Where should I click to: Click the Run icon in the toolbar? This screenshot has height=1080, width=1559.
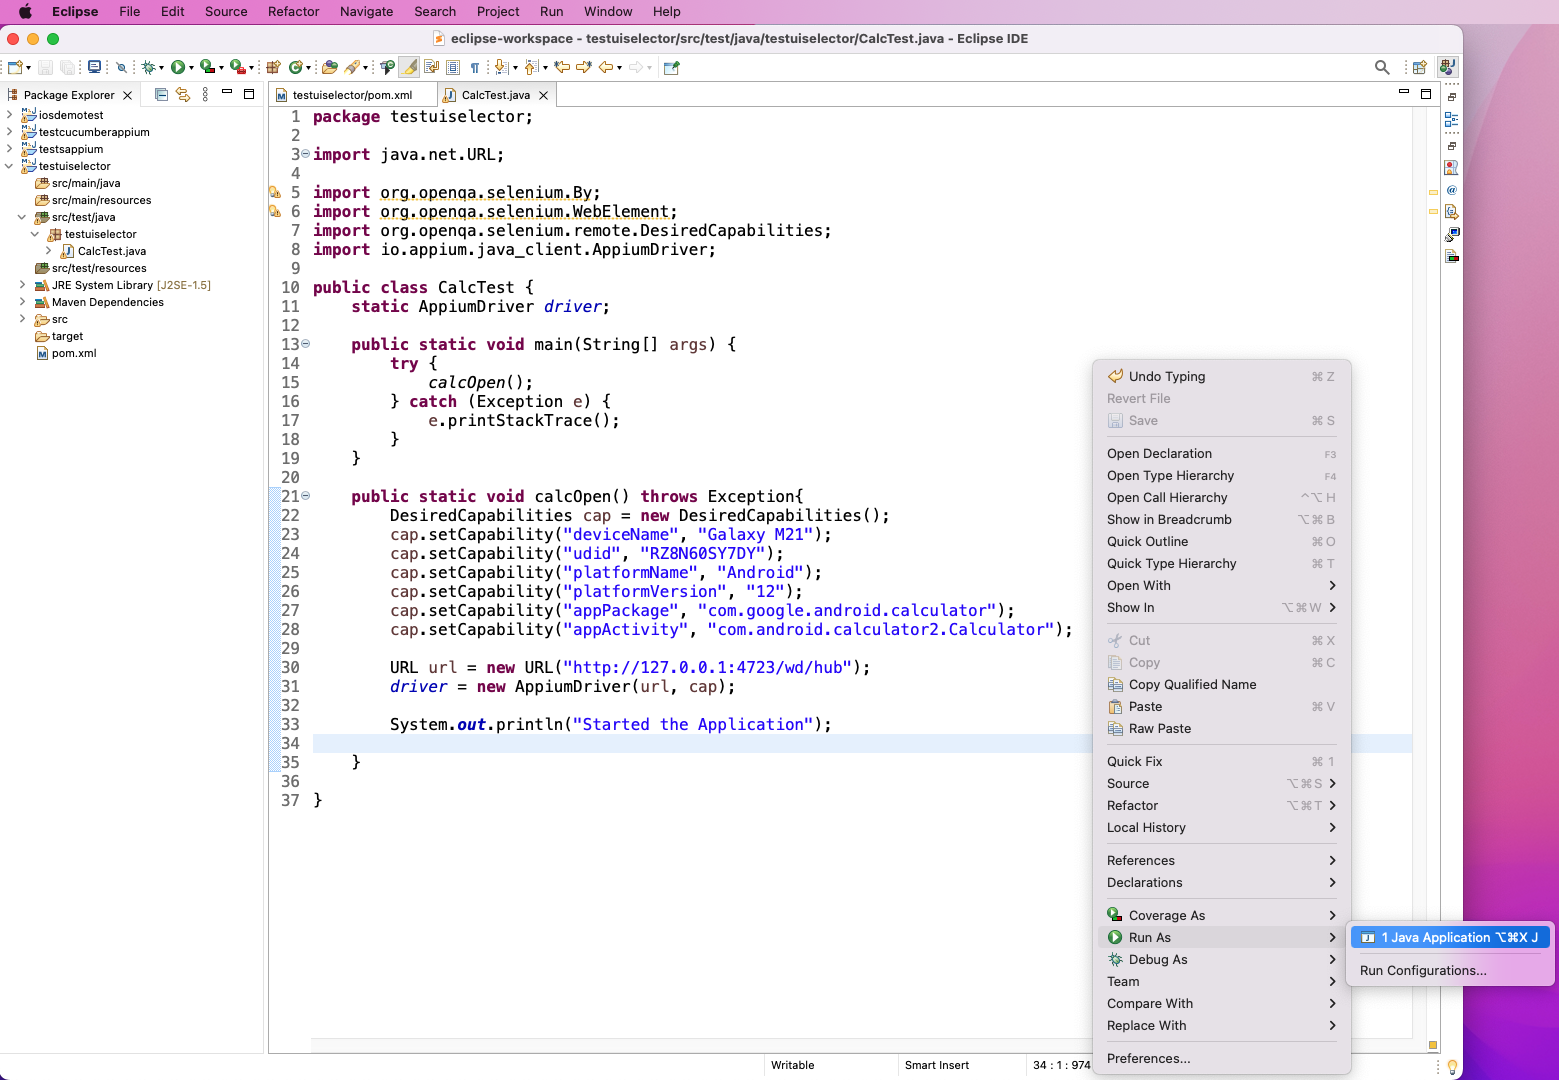[x=177, y=67]
